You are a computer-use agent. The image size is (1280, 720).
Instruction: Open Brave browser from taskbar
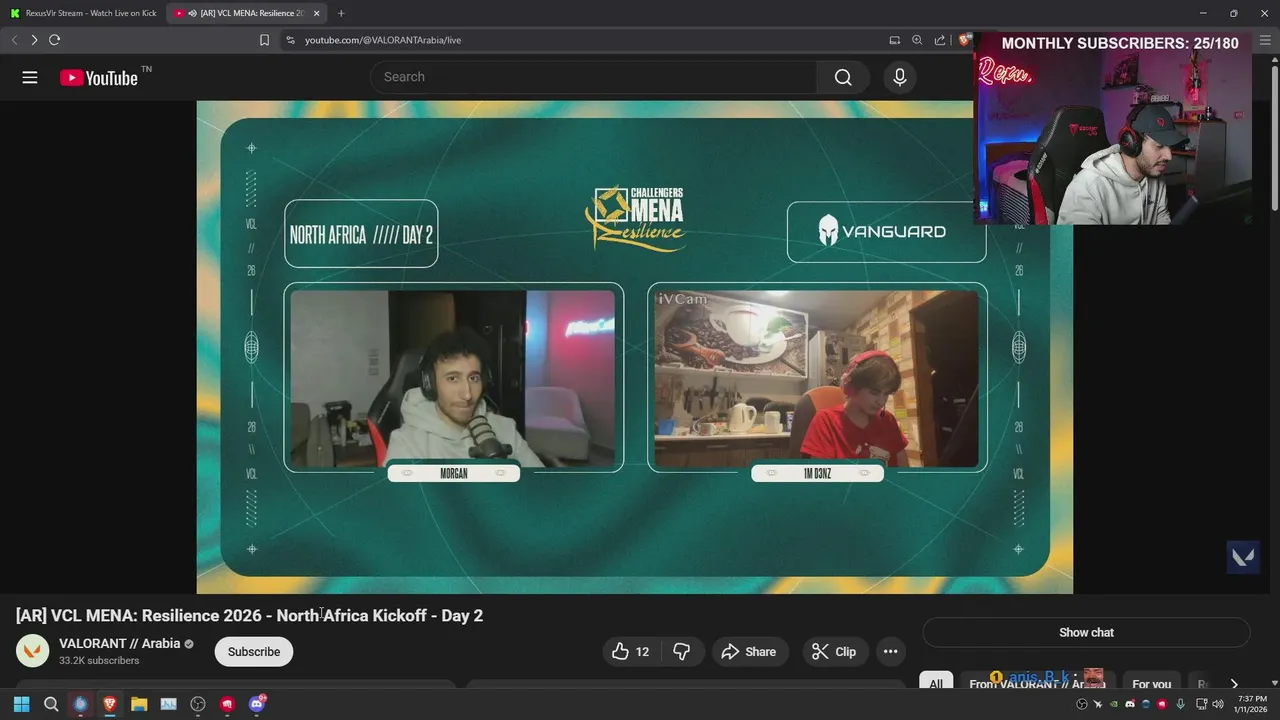point(110,704)
